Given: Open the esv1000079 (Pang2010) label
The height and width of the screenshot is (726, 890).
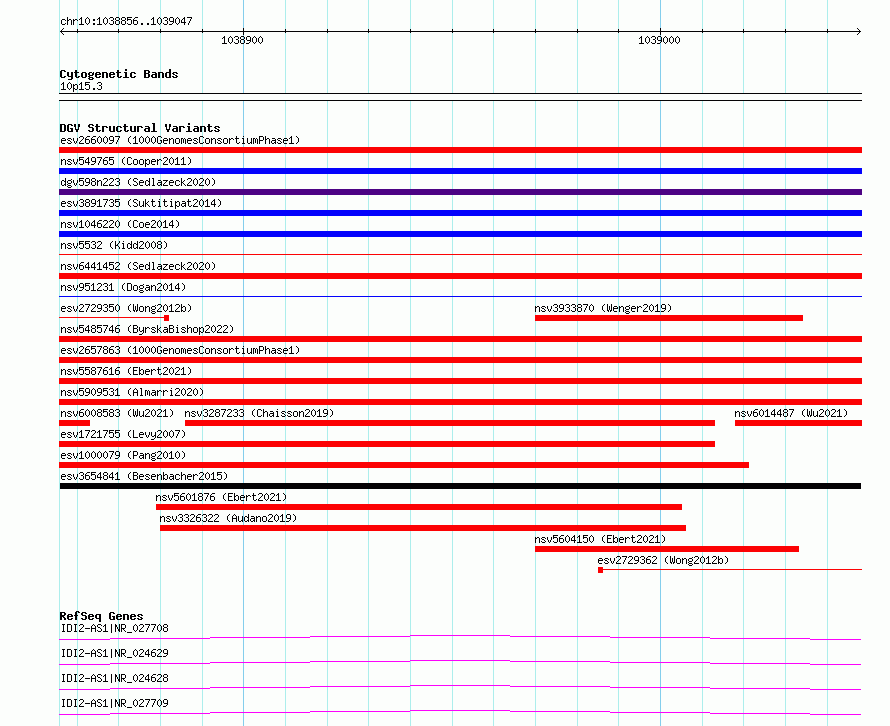Looking at the screenshot, I should (123, 455).
